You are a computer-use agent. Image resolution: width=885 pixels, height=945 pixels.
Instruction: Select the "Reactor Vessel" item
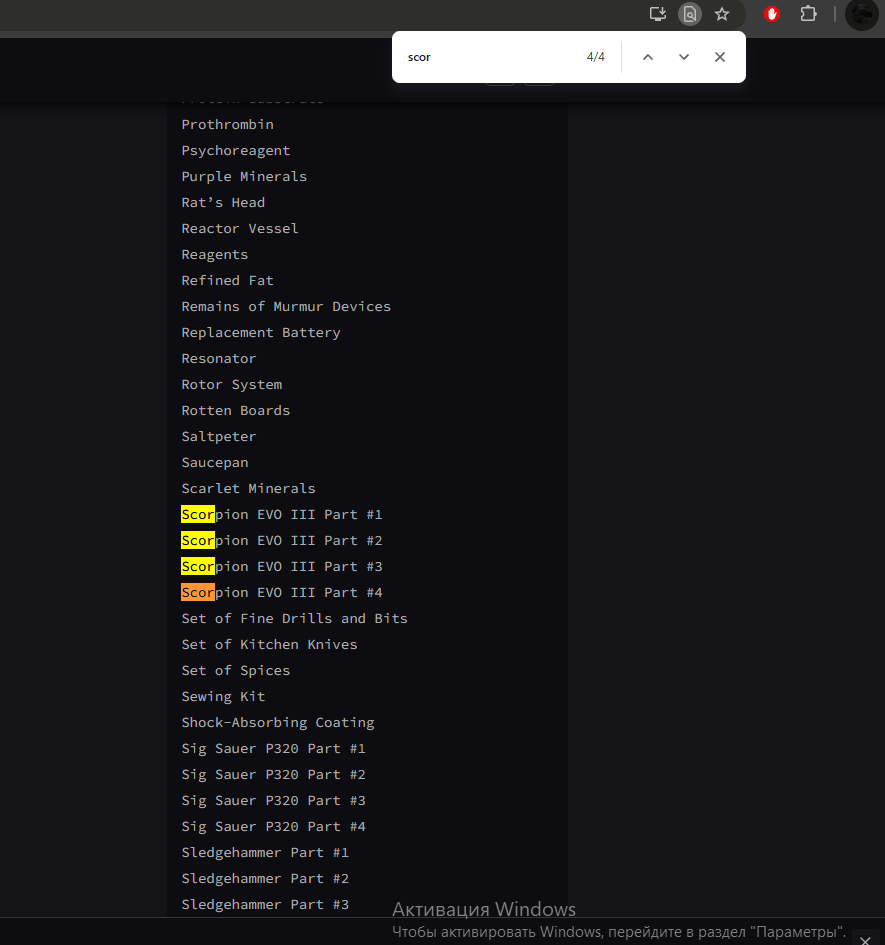[240, 228]
